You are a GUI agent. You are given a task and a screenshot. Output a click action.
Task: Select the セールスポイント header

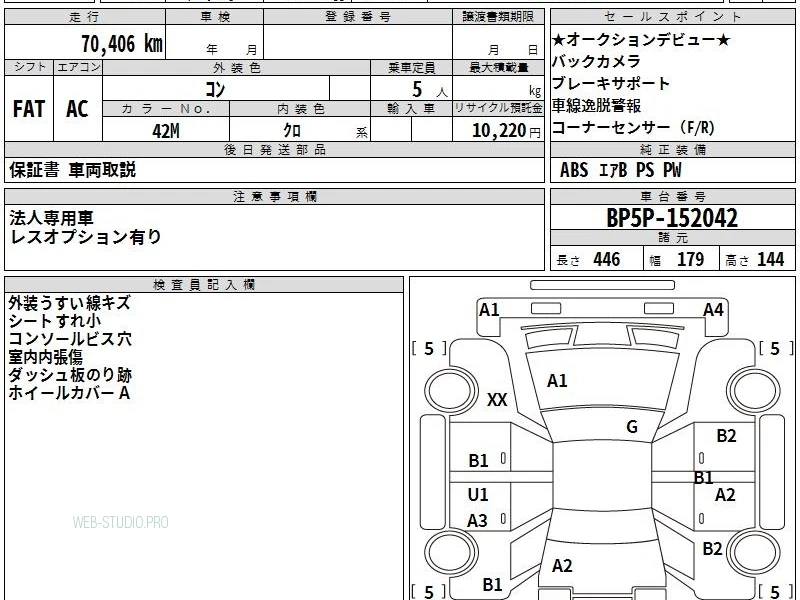[x=672, y=17]
